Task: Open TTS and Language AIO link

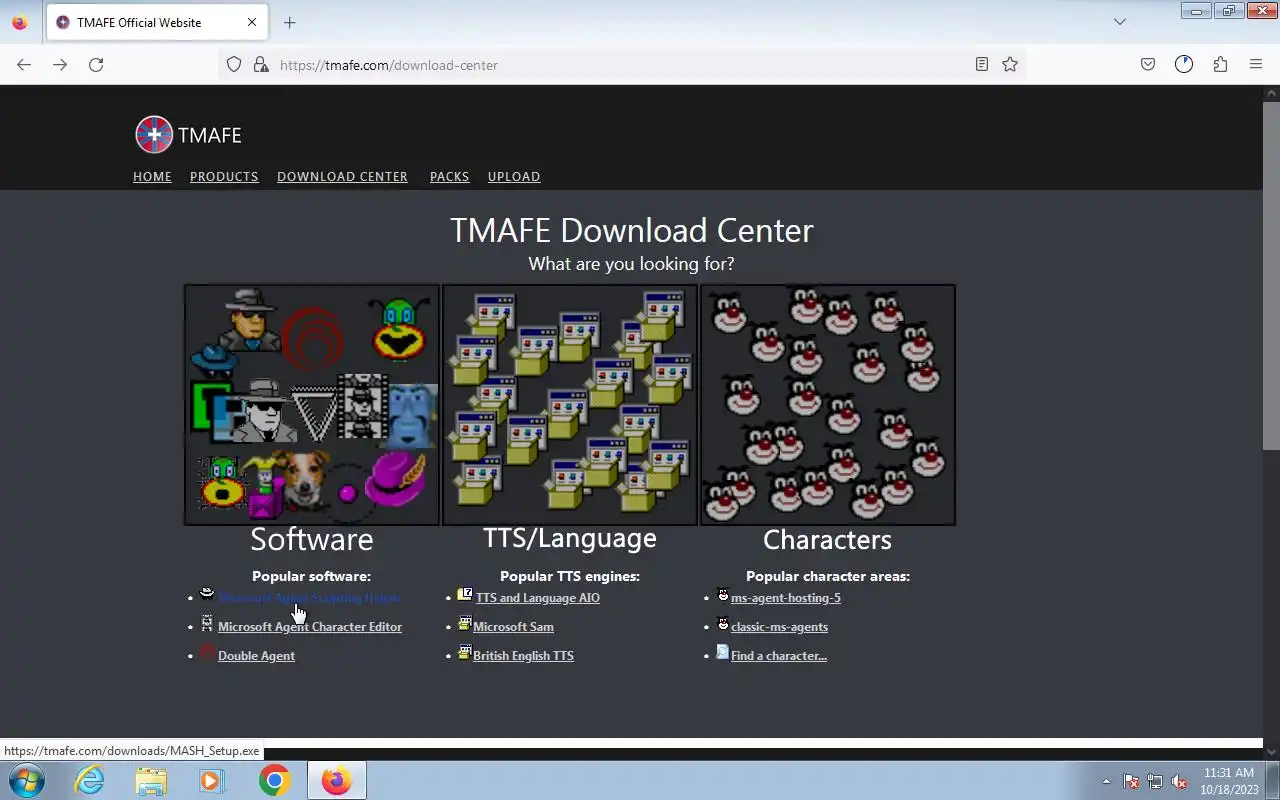Action: (x=538, y=598)
